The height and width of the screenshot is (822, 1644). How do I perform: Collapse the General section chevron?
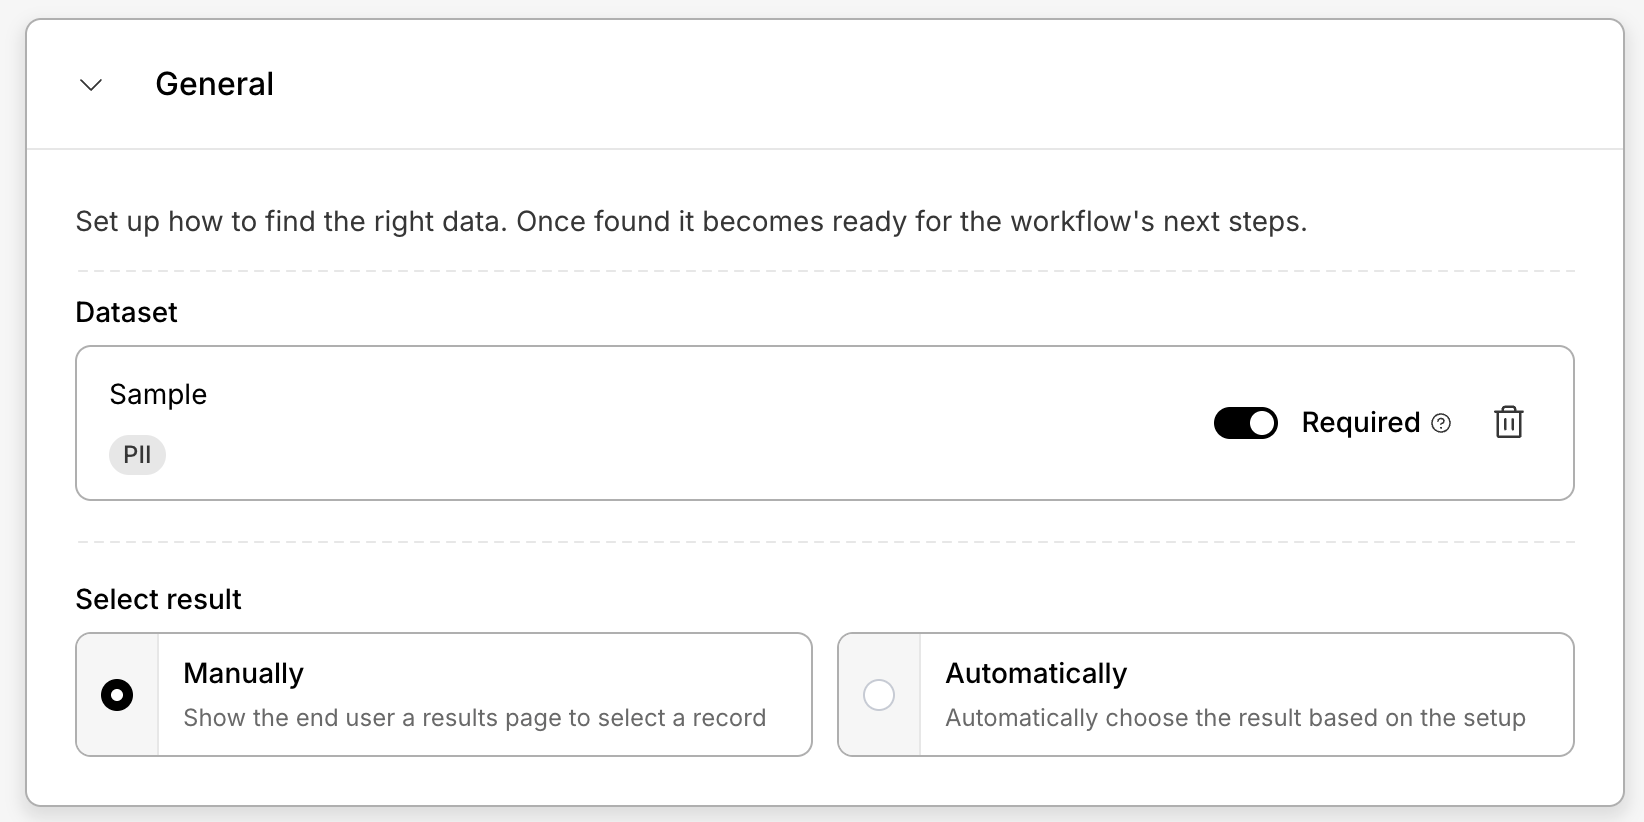tap(91, 85)
